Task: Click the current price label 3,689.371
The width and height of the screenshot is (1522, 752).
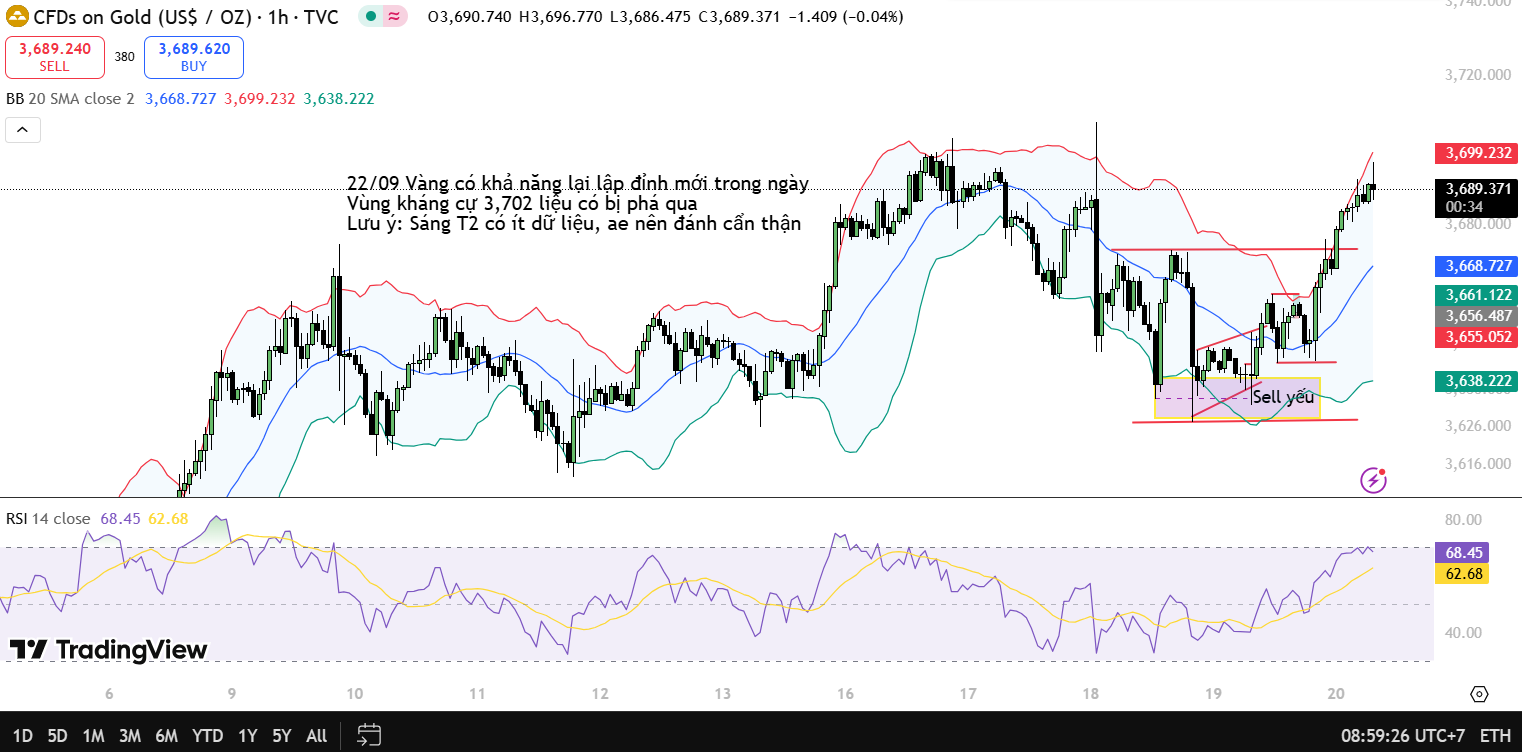Action: tap(1476, 188)
